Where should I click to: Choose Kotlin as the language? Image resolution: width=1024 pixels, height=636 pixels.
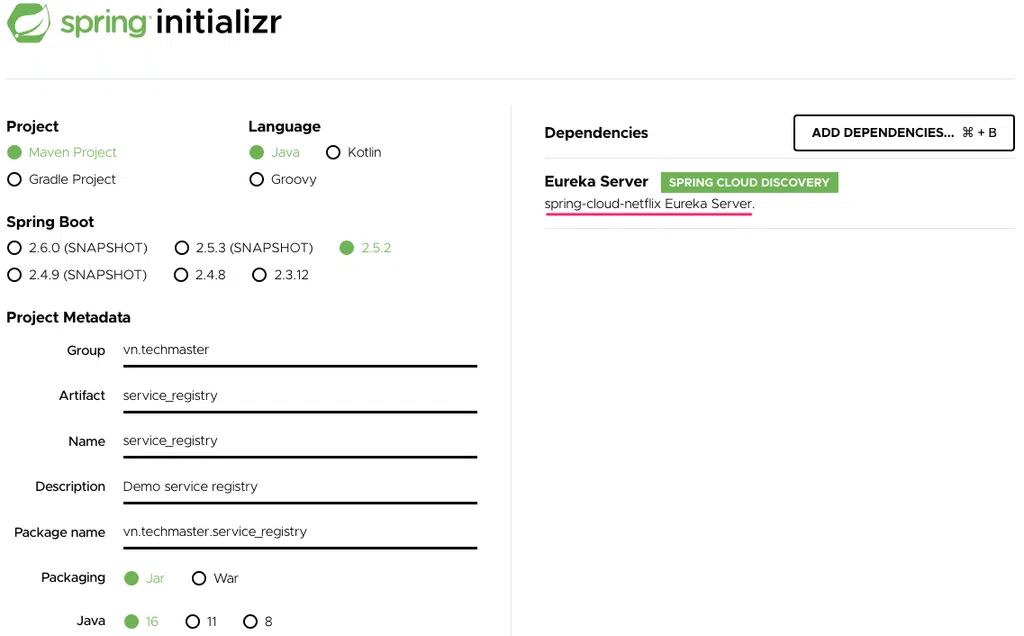coord(334,153)
